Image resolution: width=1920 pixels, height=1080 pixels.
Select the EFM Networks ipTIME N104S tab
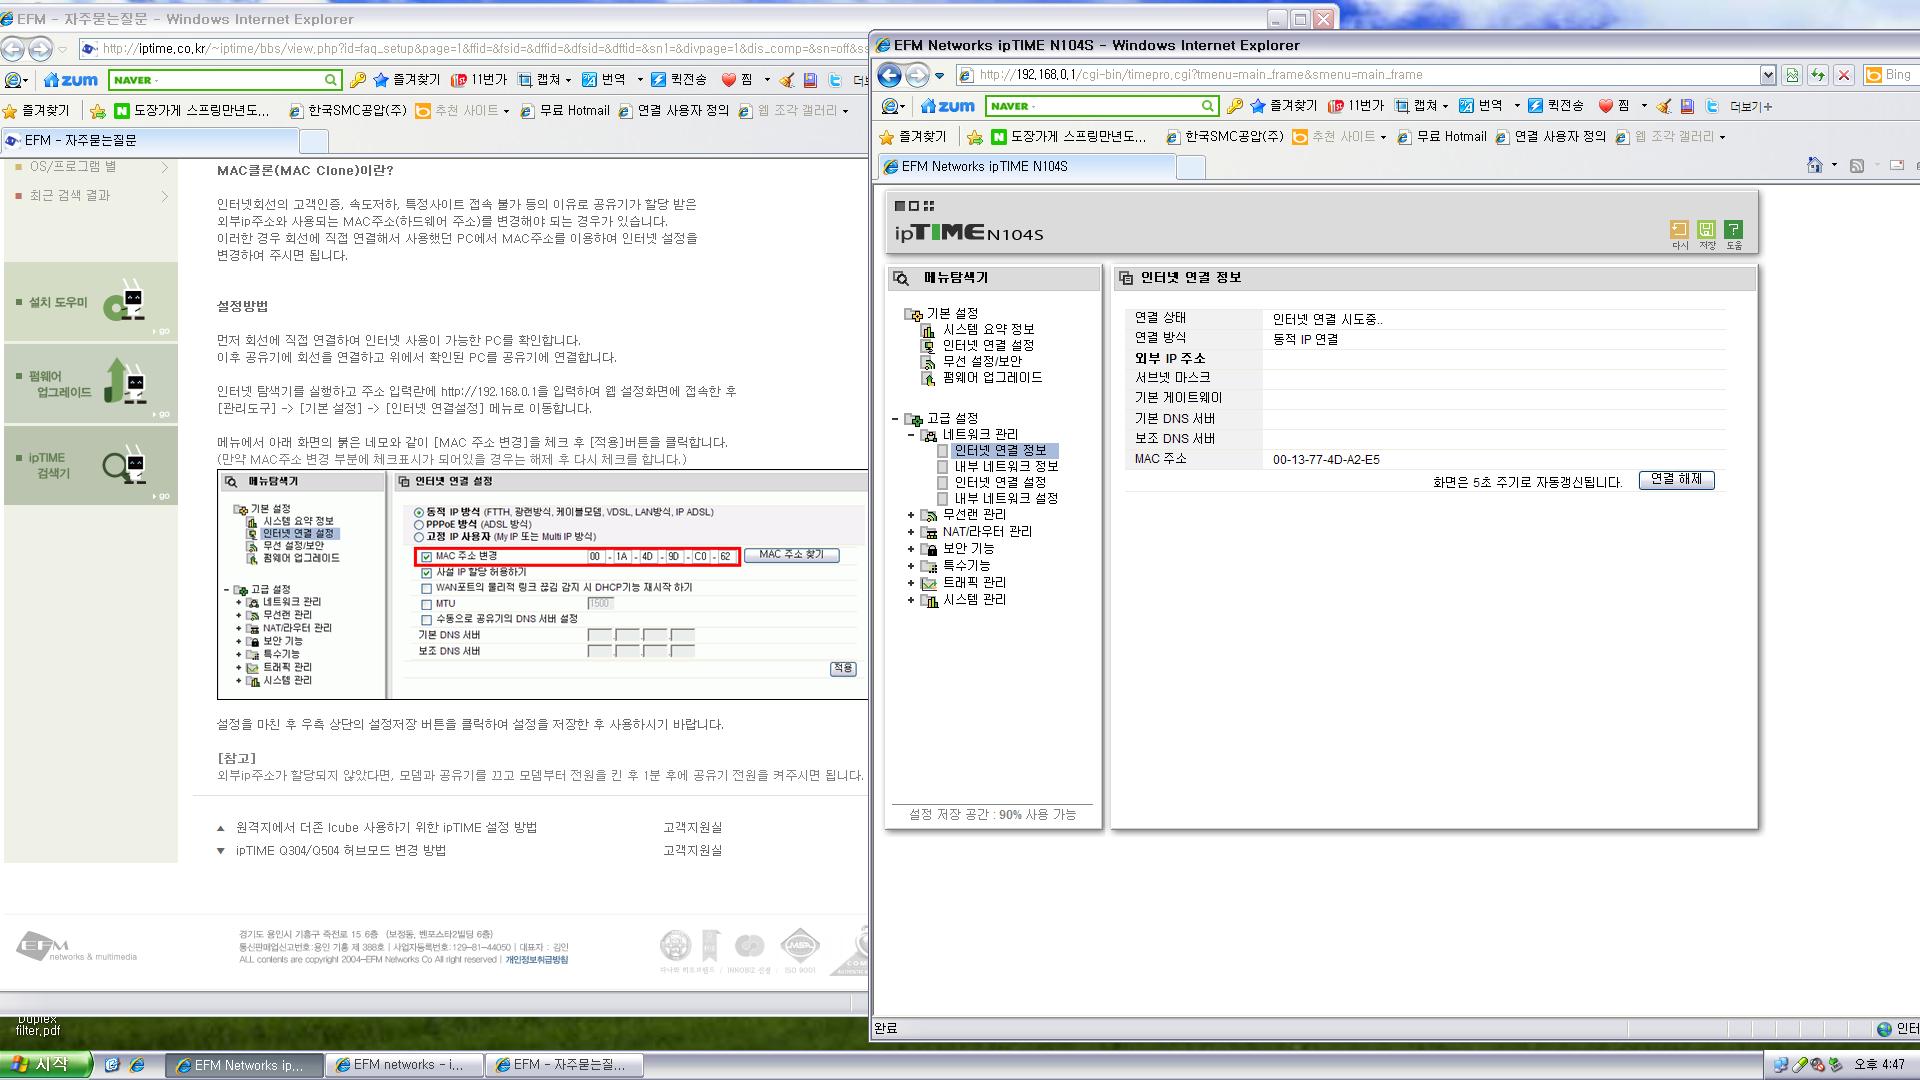1026,167
